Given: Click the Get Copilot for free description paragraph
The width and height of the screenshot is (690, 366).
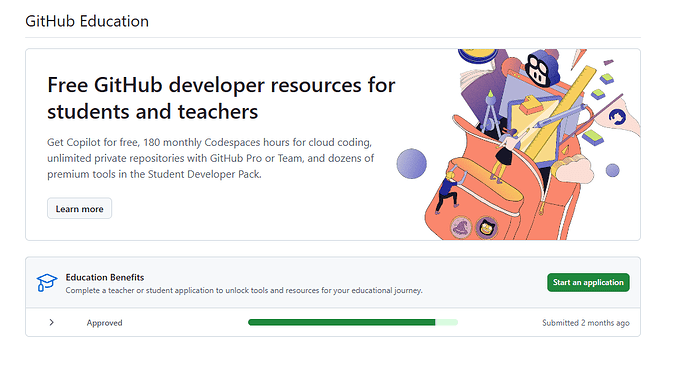Looking at the screenshot, I should click(211, 158).
